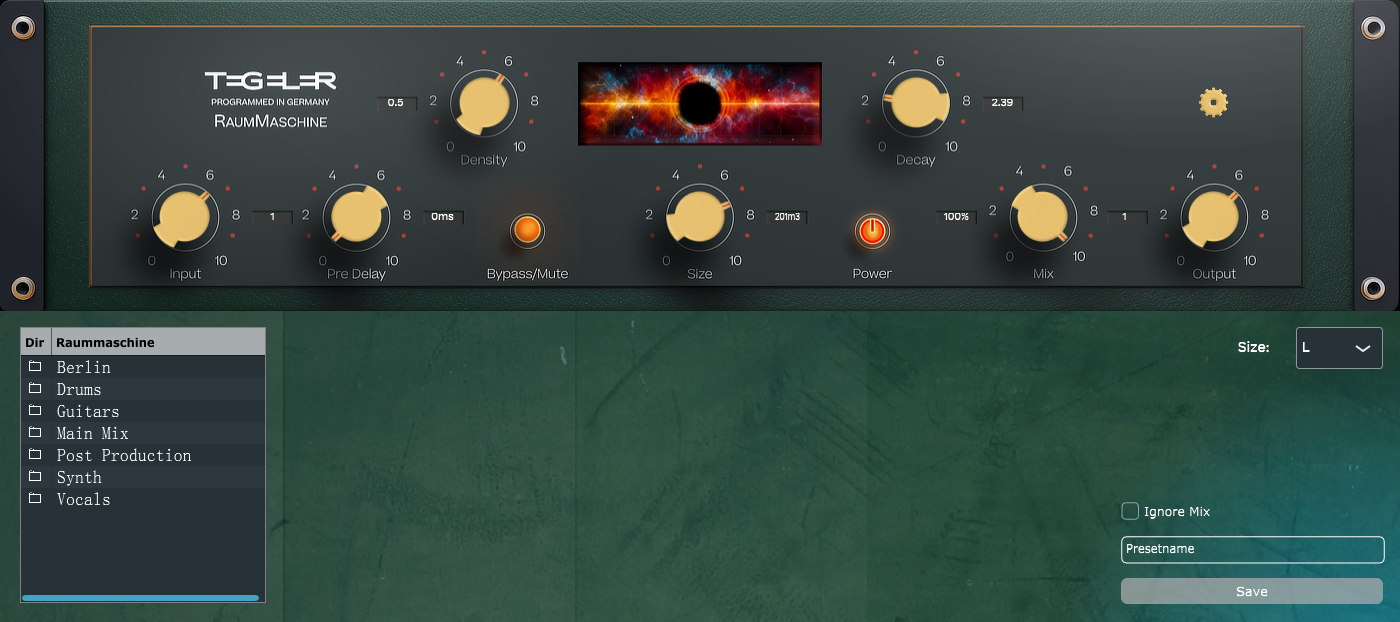Click the folder icon beside Synth
Image resolution: width=1400 pixels, height=622 pixels.
[x=35, y=476]
